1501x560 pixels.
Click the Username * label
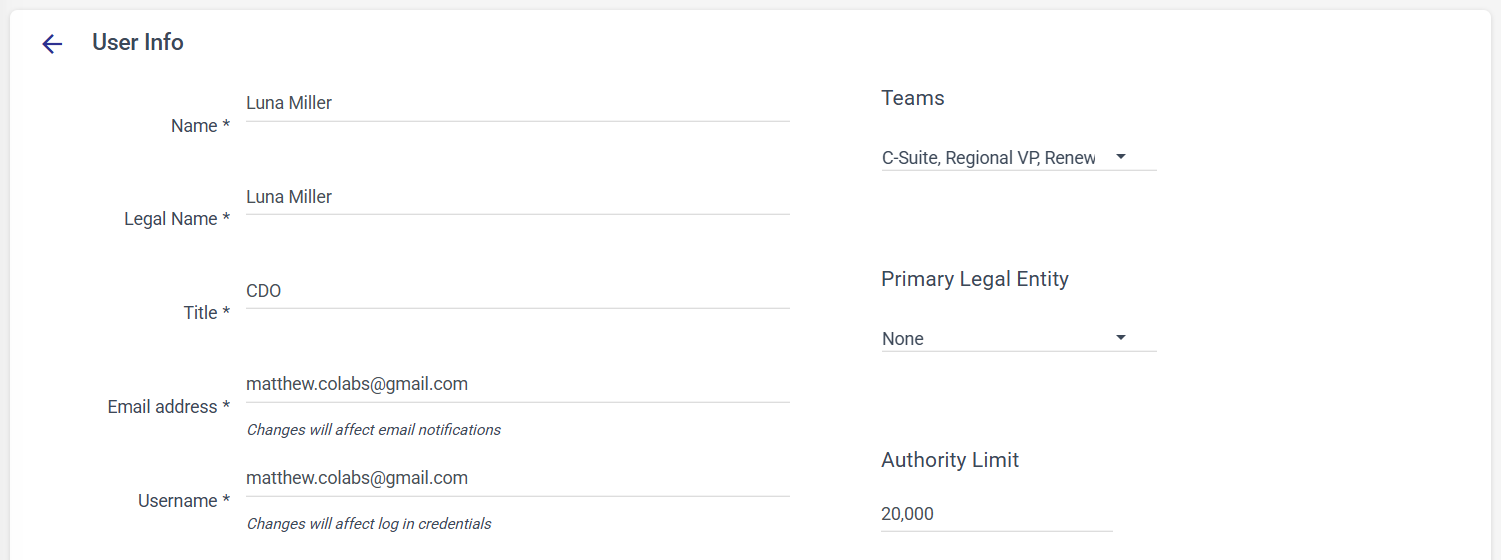coord(184,501)
